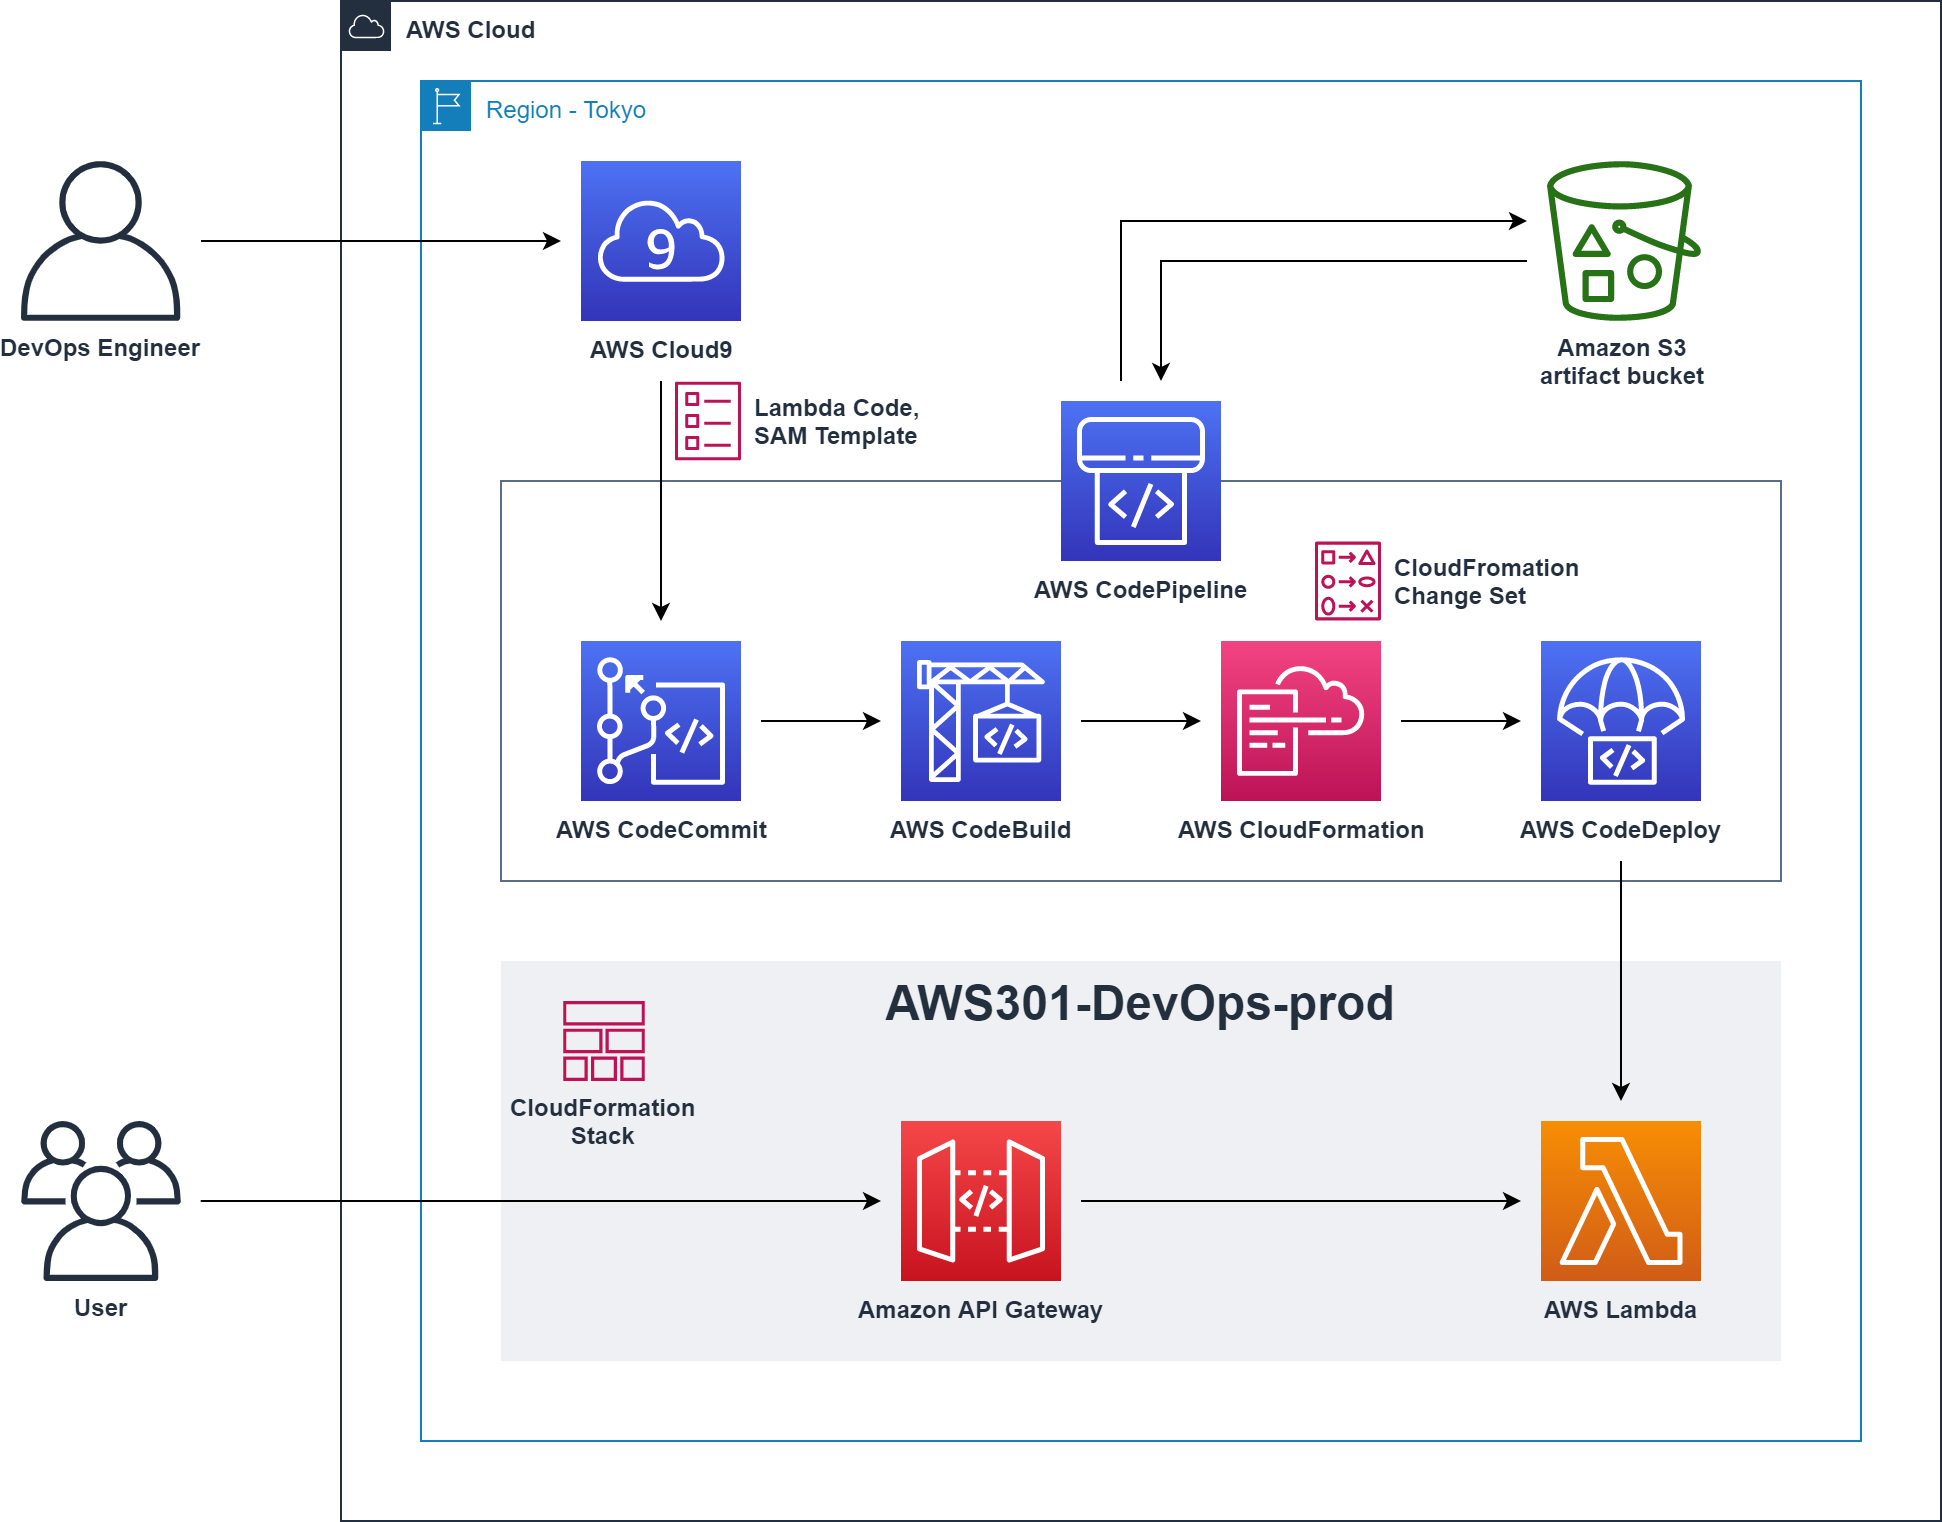Select 'CloudFromation Change Set' text
The image size is (1942, 1522).
pyautogui.click(x=1486, y=582)
